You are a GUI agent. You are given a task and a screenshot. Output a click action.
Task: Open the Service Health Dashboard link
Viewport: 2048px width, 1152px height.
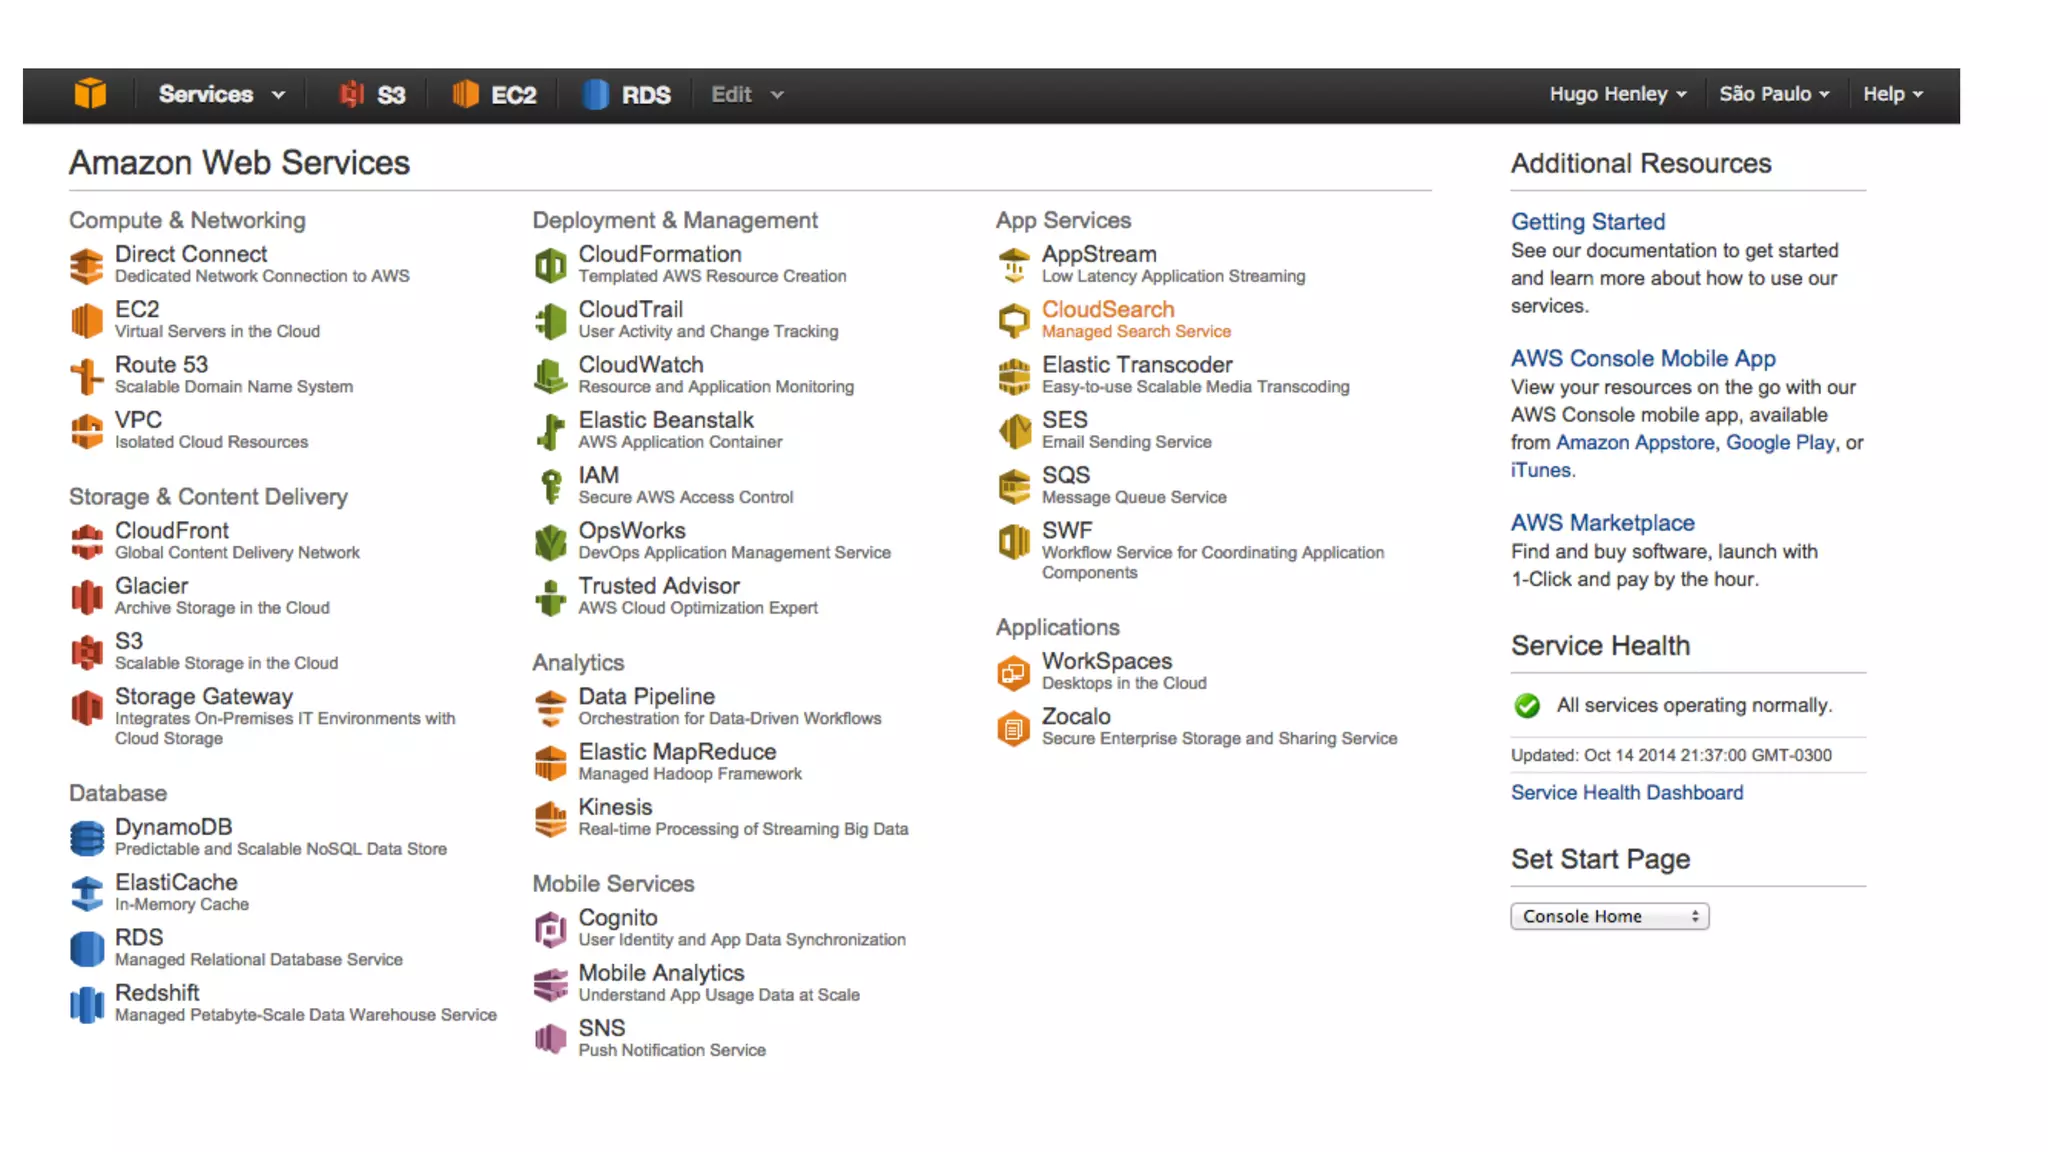point(1626,792)
